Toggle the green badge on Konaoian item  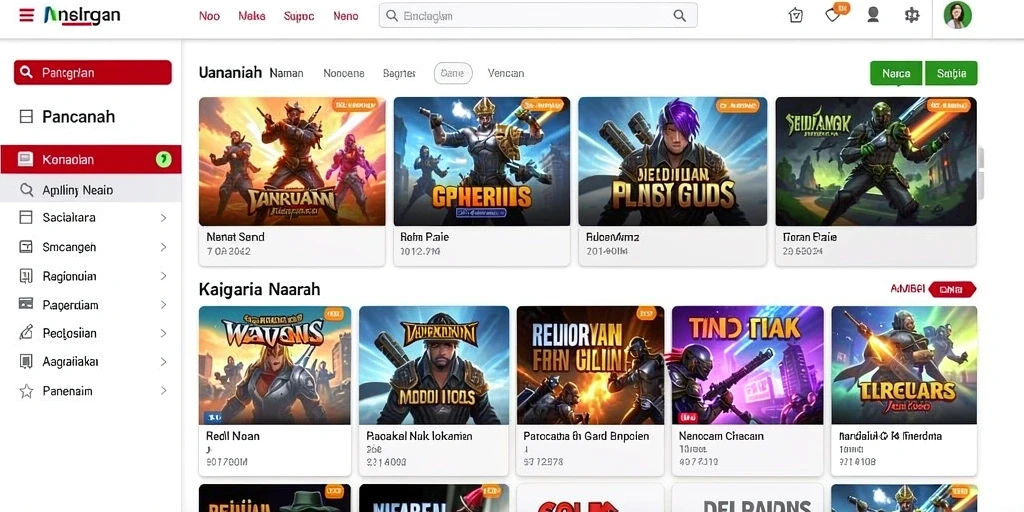click(x=164, y=159)
